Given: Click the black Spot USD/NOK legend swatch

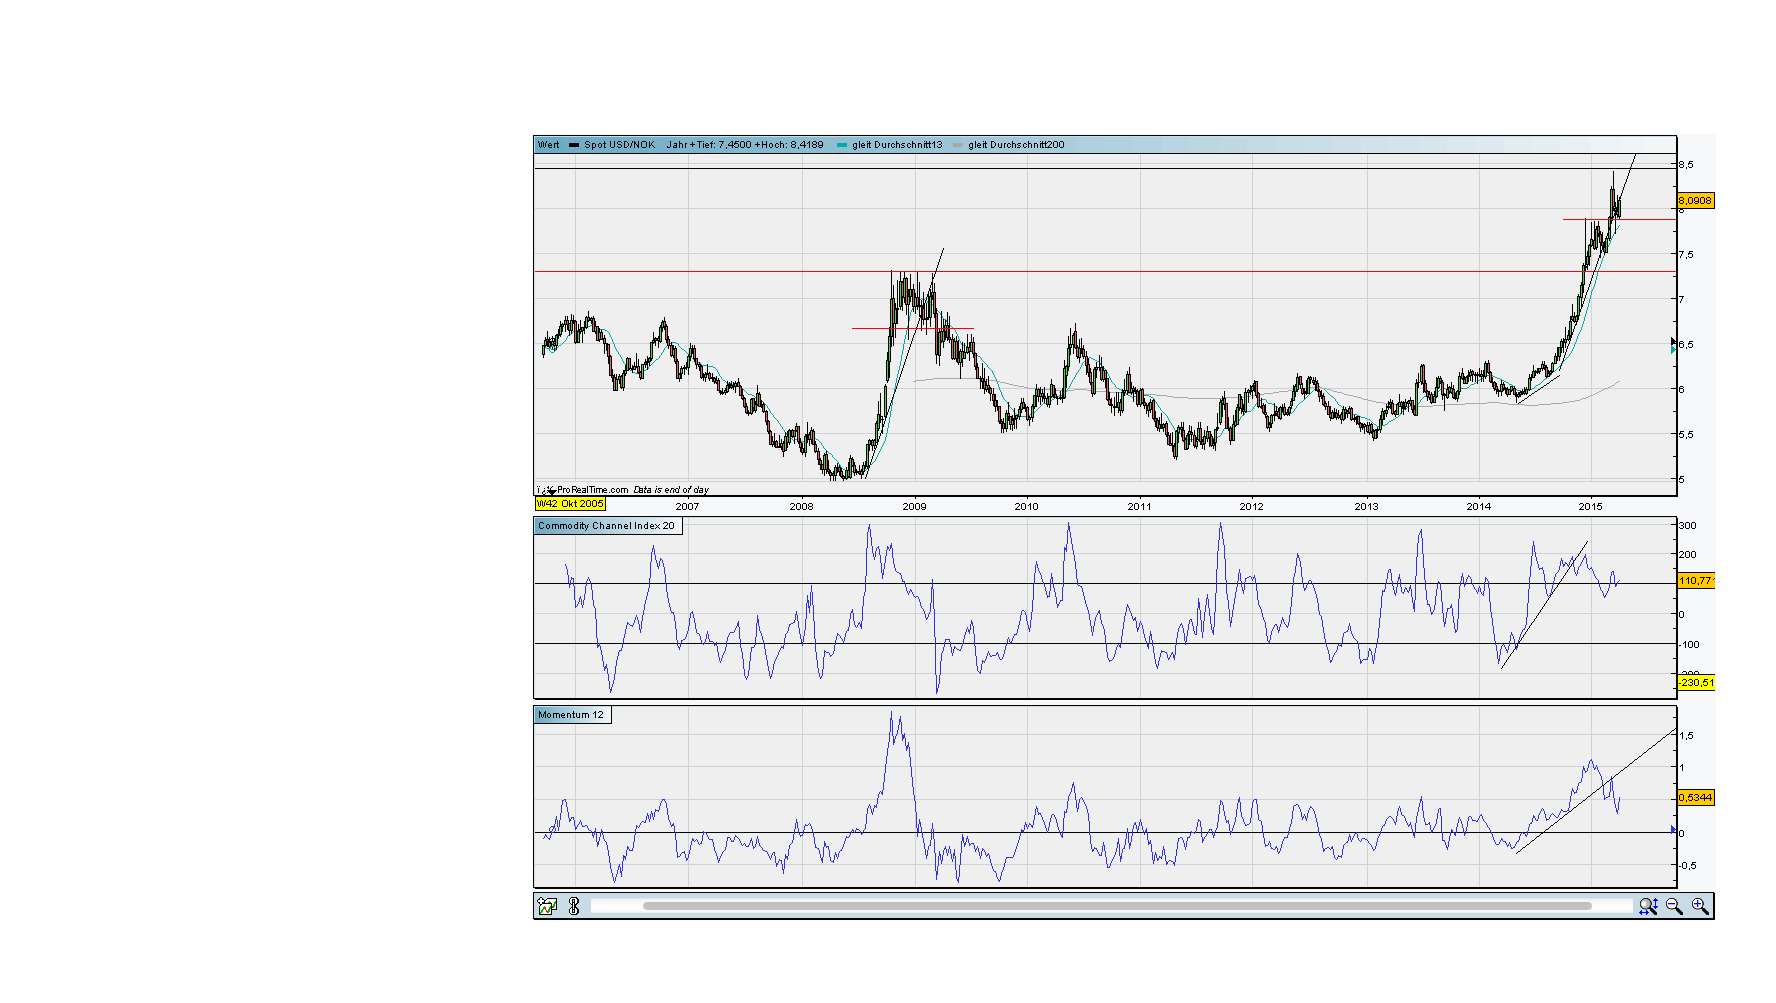Looking at the screenshot, I should pos(574,145).
